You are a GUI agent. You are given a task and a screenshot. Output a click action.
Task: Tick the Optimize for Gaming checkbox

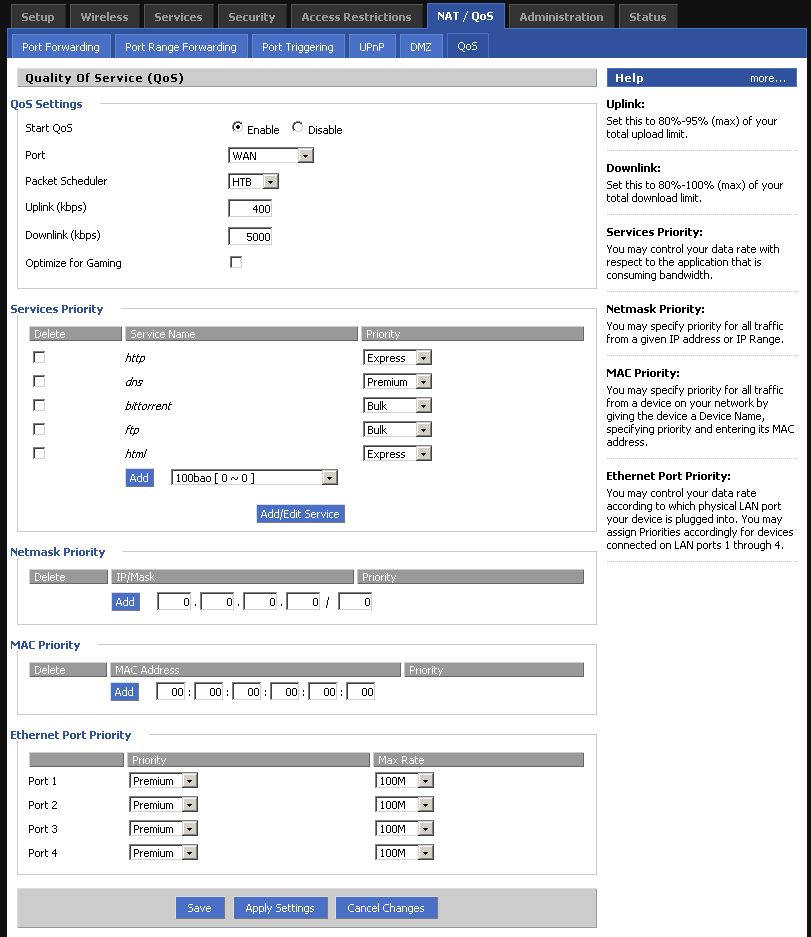236,262
